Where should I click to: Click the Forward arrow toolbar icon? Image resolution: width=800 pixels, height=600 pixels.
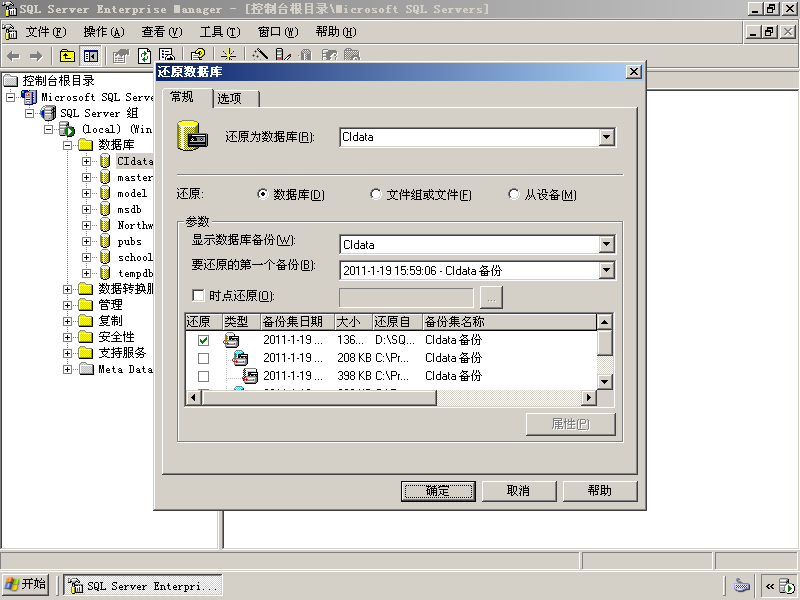point(36,56)
